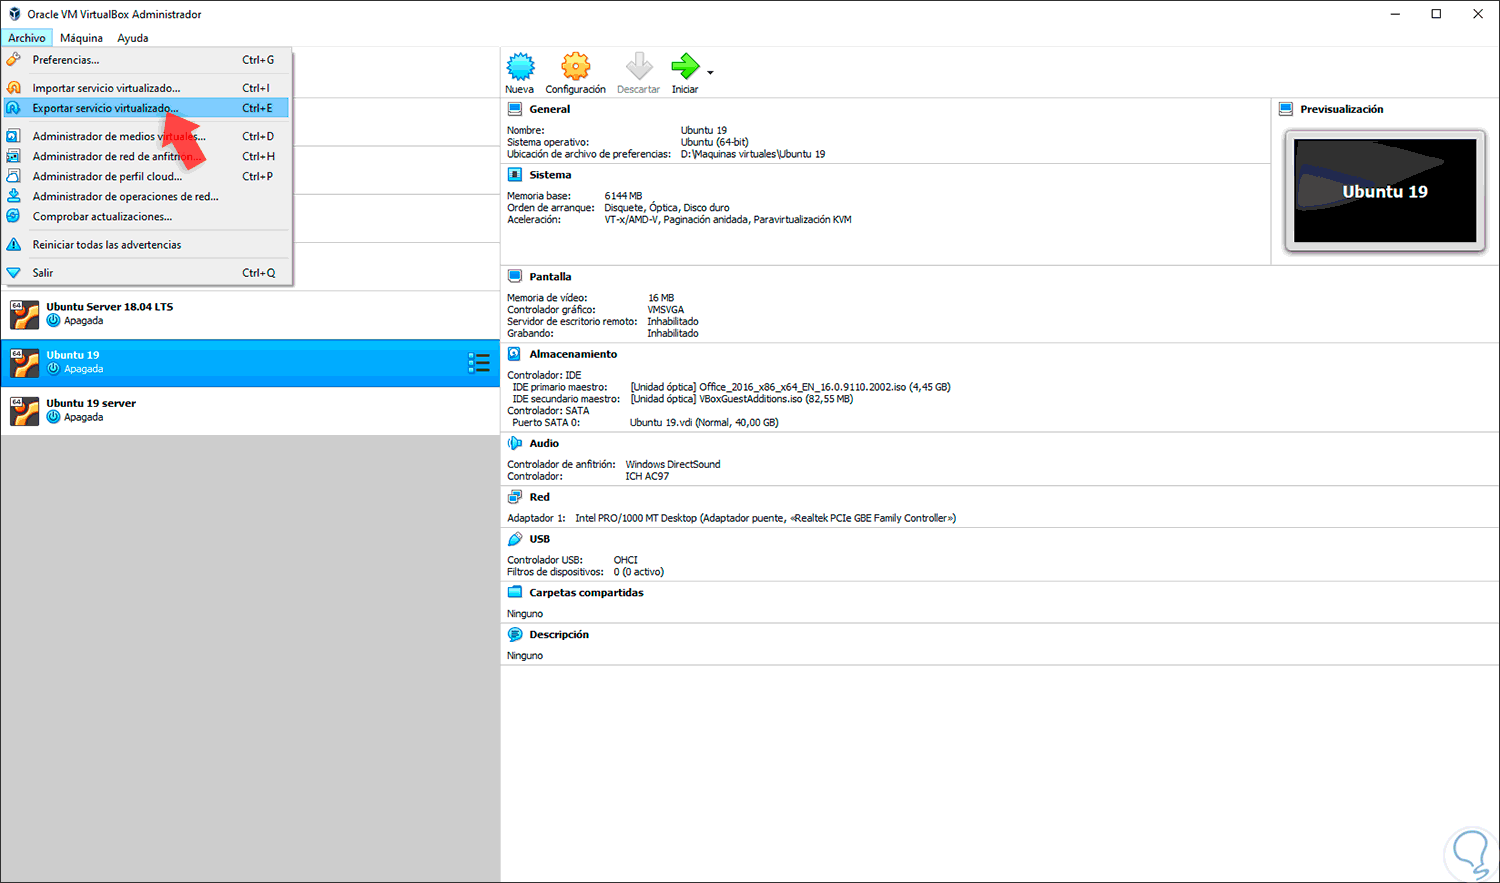Screen dimensions: 1500x883
Task: Open Administrador de red de anfitrión...
Action: tap(146, 156)
